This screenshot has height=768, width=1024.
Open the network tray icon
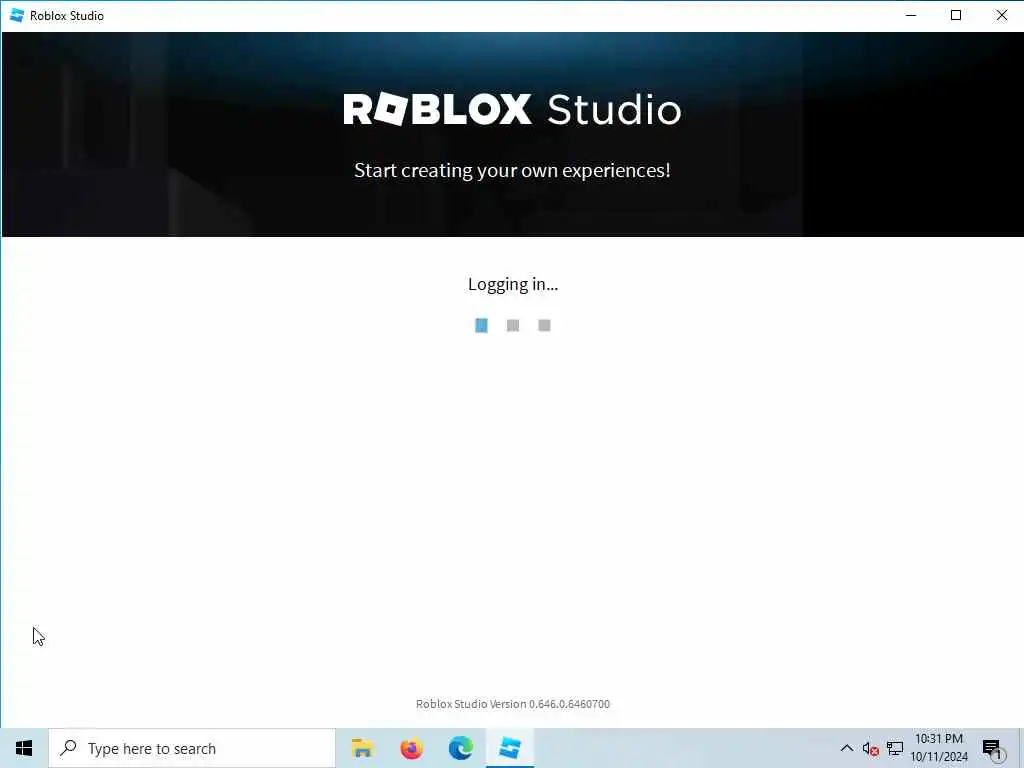click(x=895, y=748)
